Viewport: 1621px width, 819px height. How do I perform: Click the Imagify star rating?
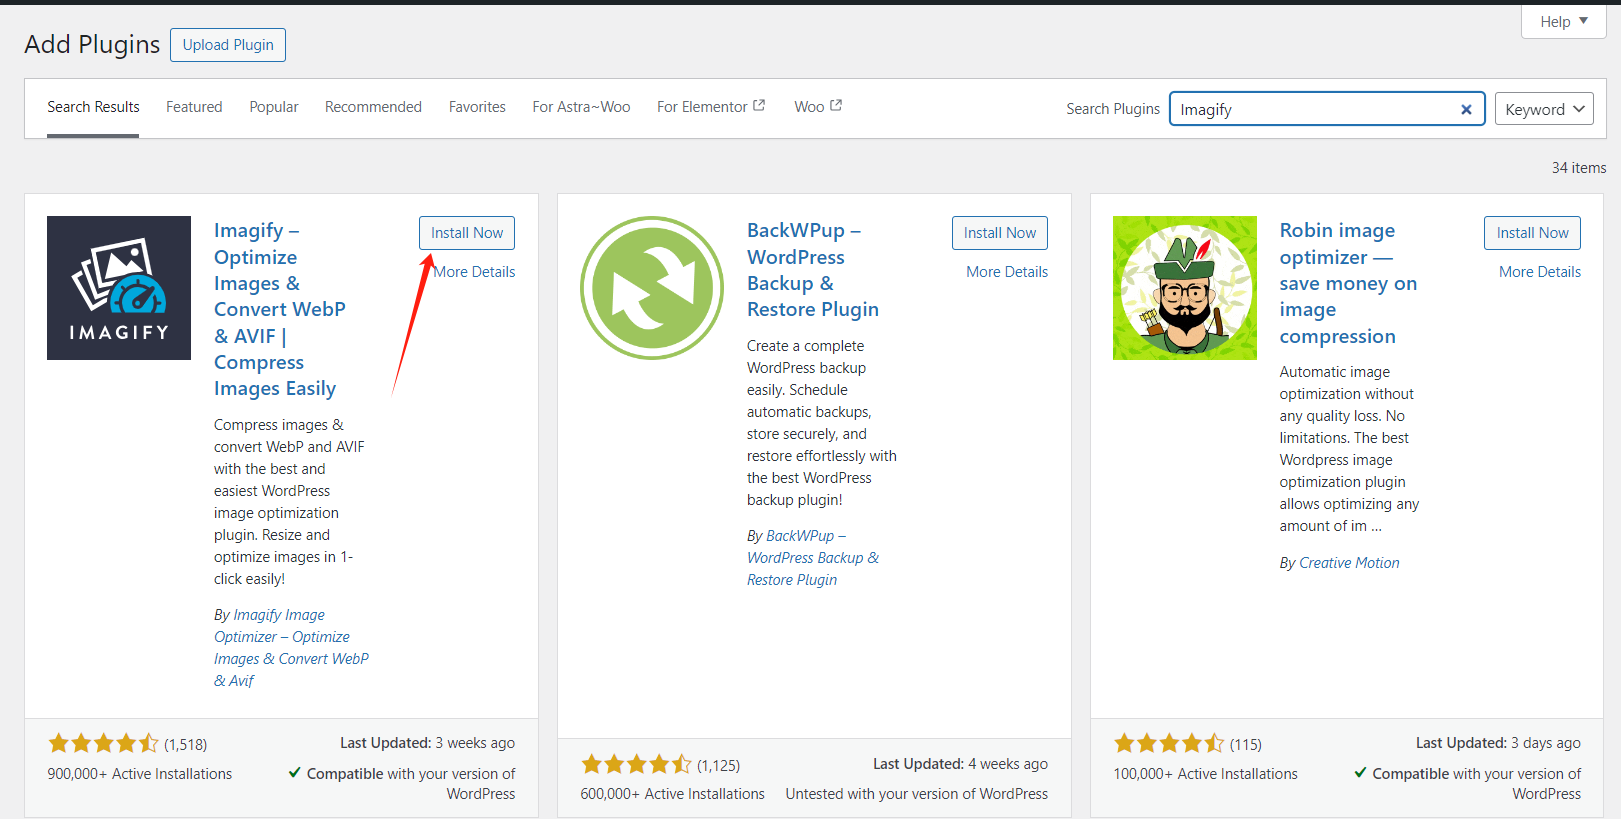104,743
